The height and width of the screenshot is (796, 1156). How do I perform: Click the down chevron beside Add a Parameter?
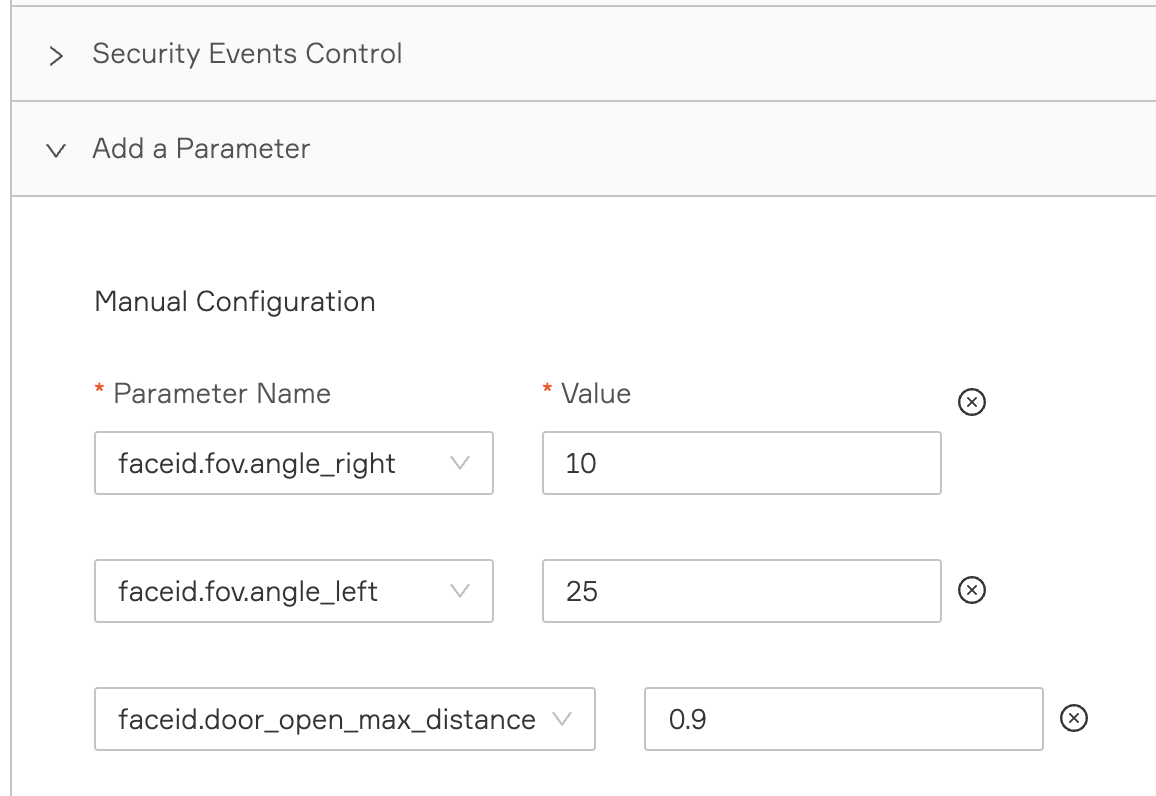point(57,150)
